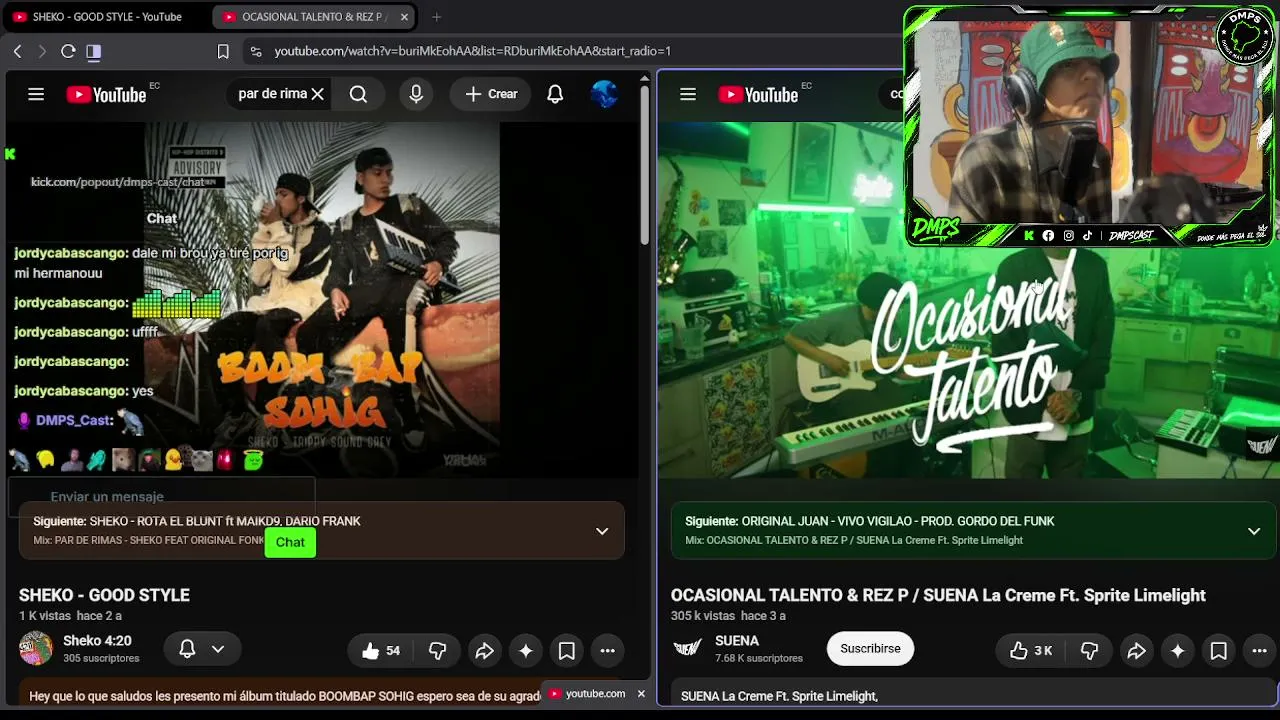Open Sheko 4:20 notification preferences dropdown

pyautogui.click(x=202, y=649)
